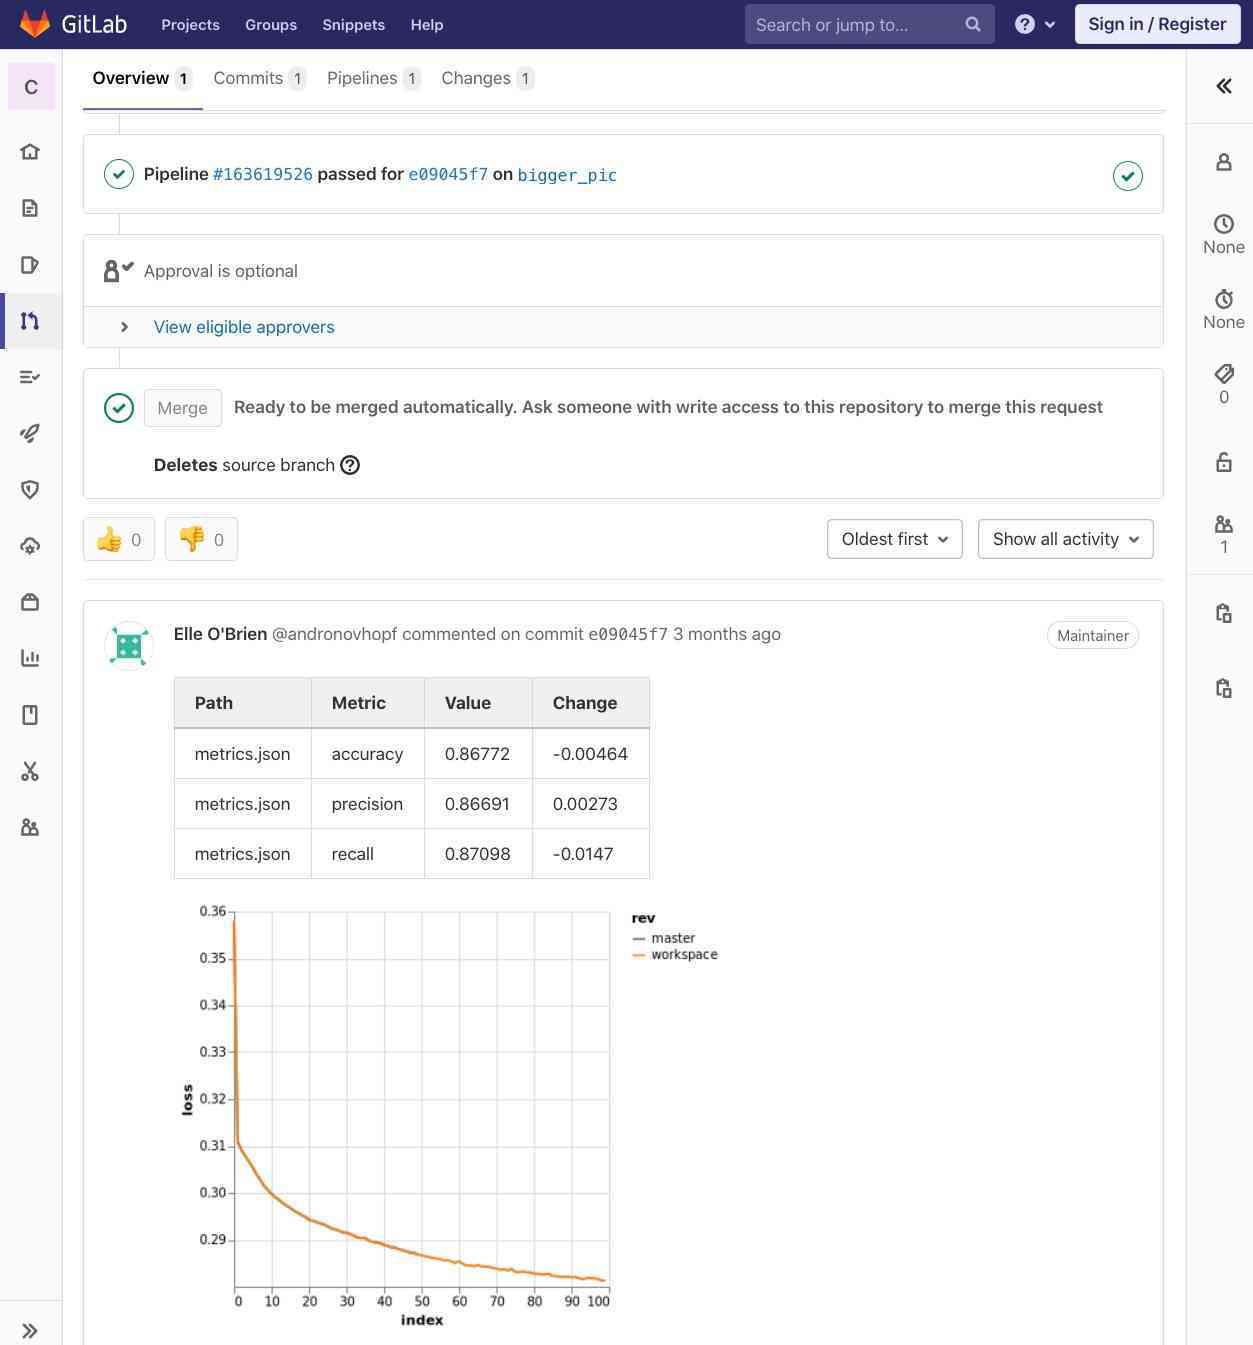Open Security shield icon in sidebar
The image size is (1253, 1345).
coord(30,489)
